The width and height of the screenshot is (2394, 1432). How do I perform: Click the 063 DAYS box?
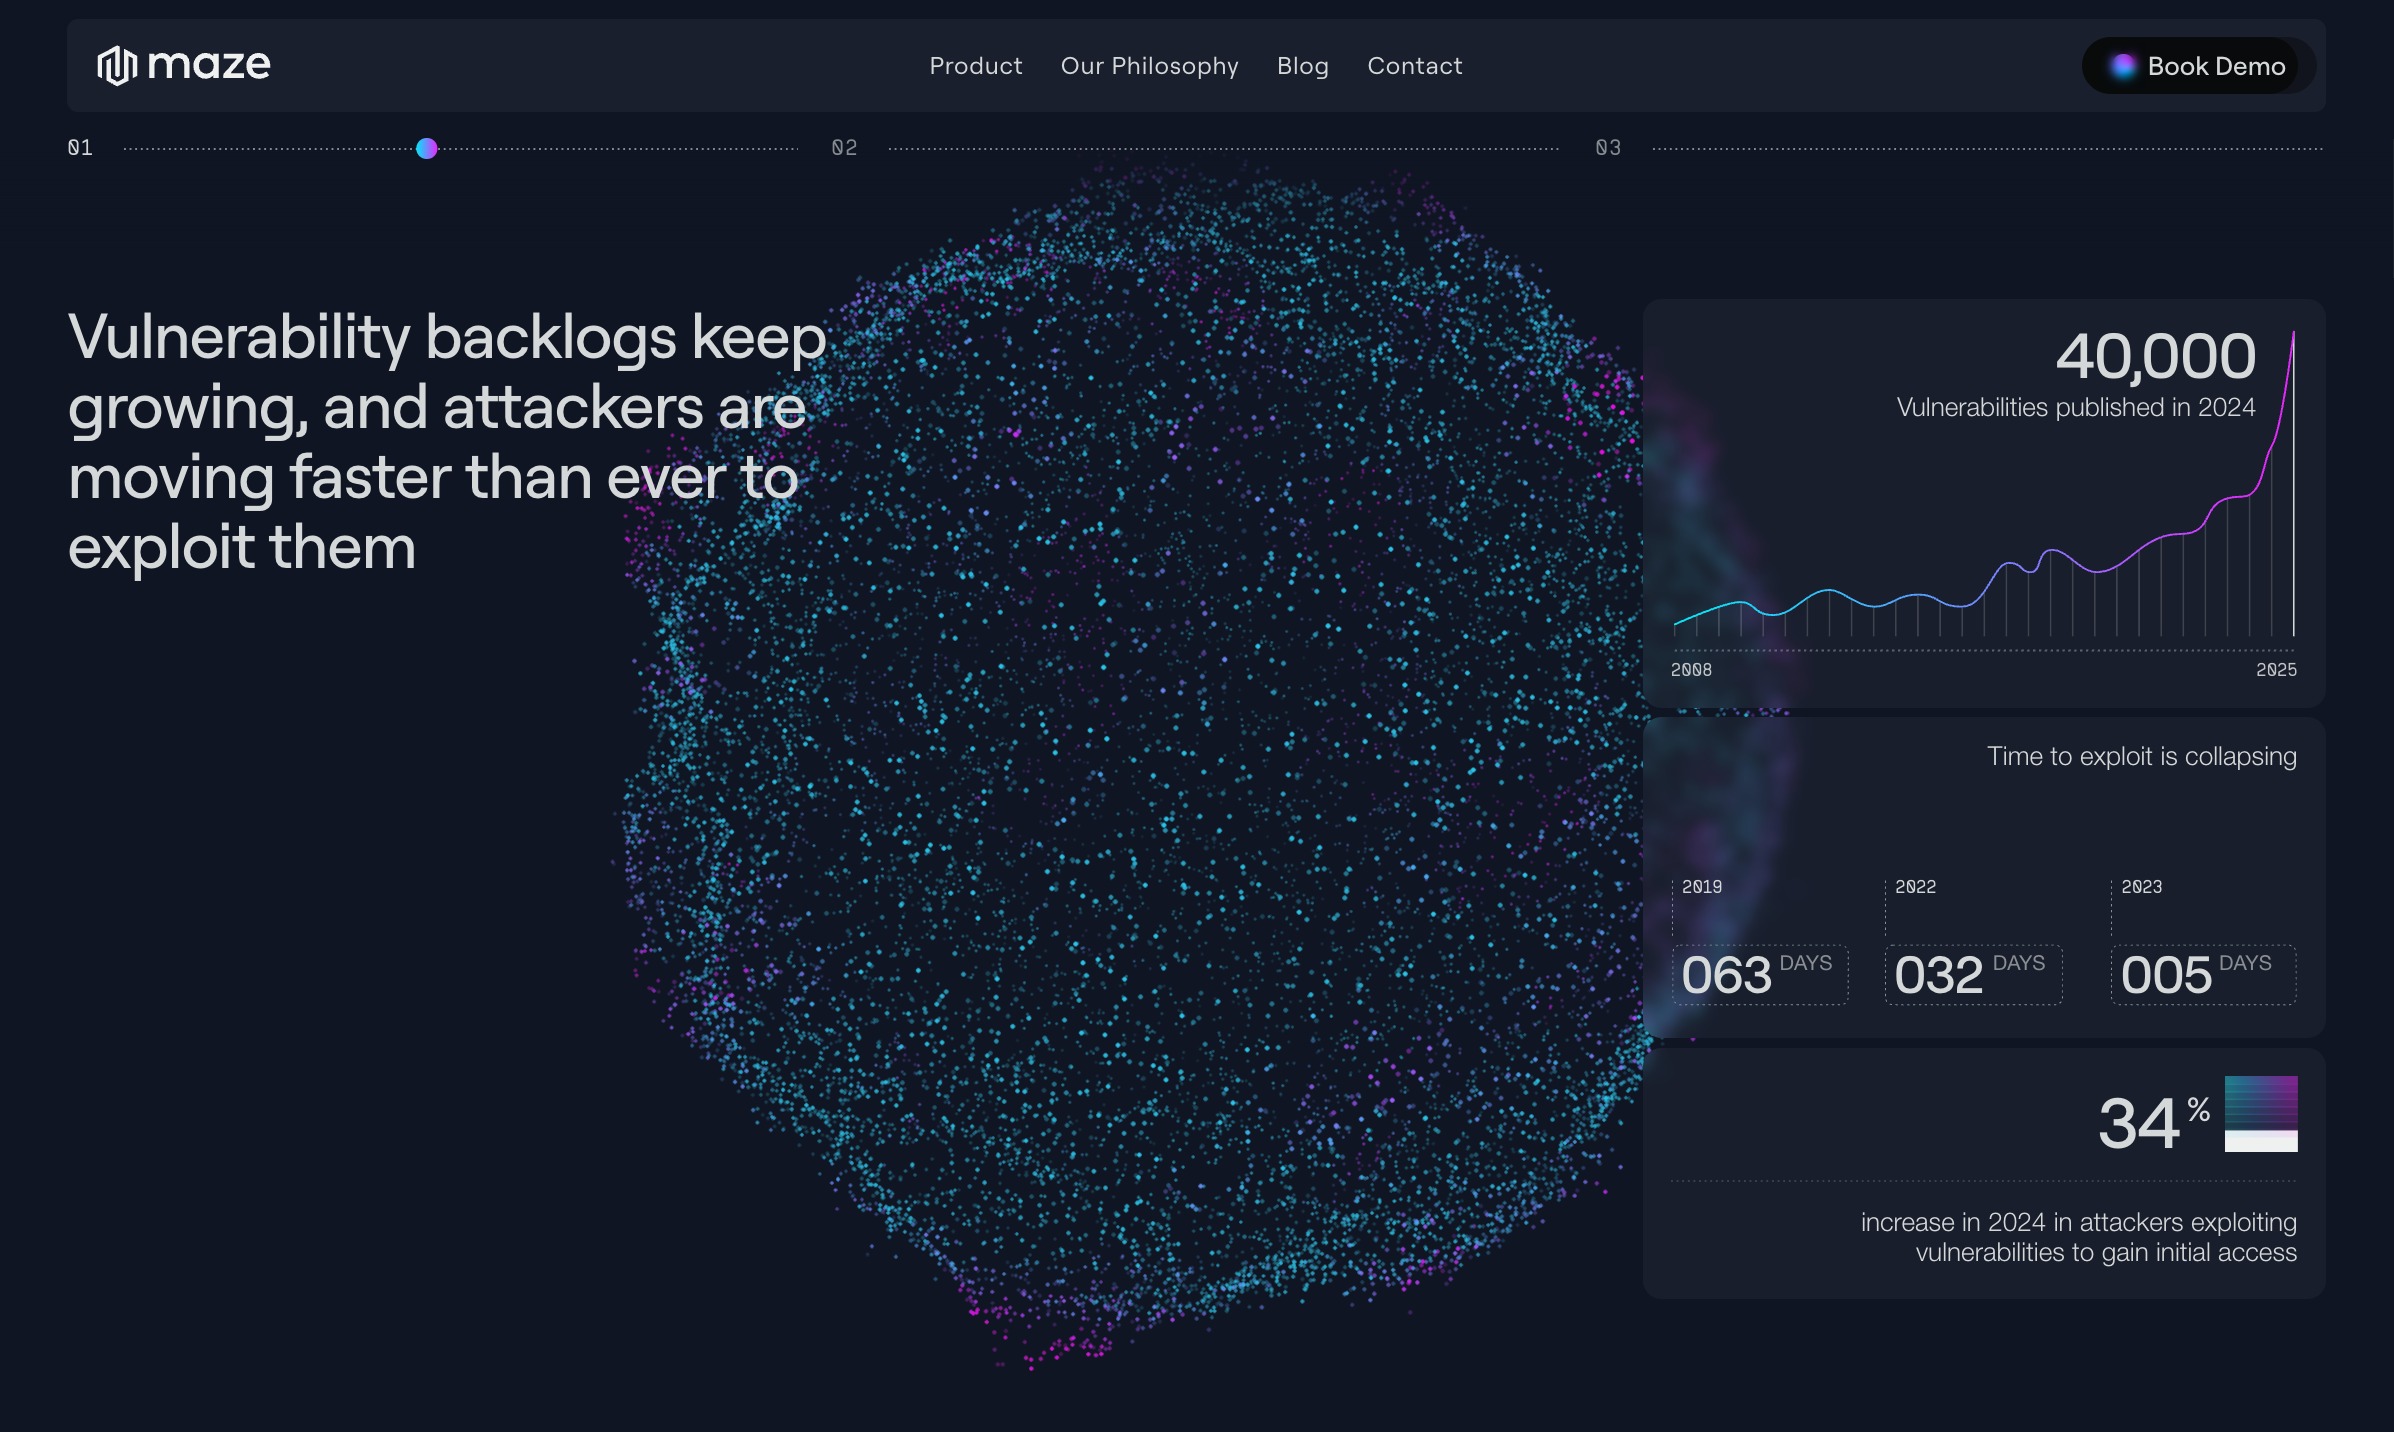point(1760,974)
